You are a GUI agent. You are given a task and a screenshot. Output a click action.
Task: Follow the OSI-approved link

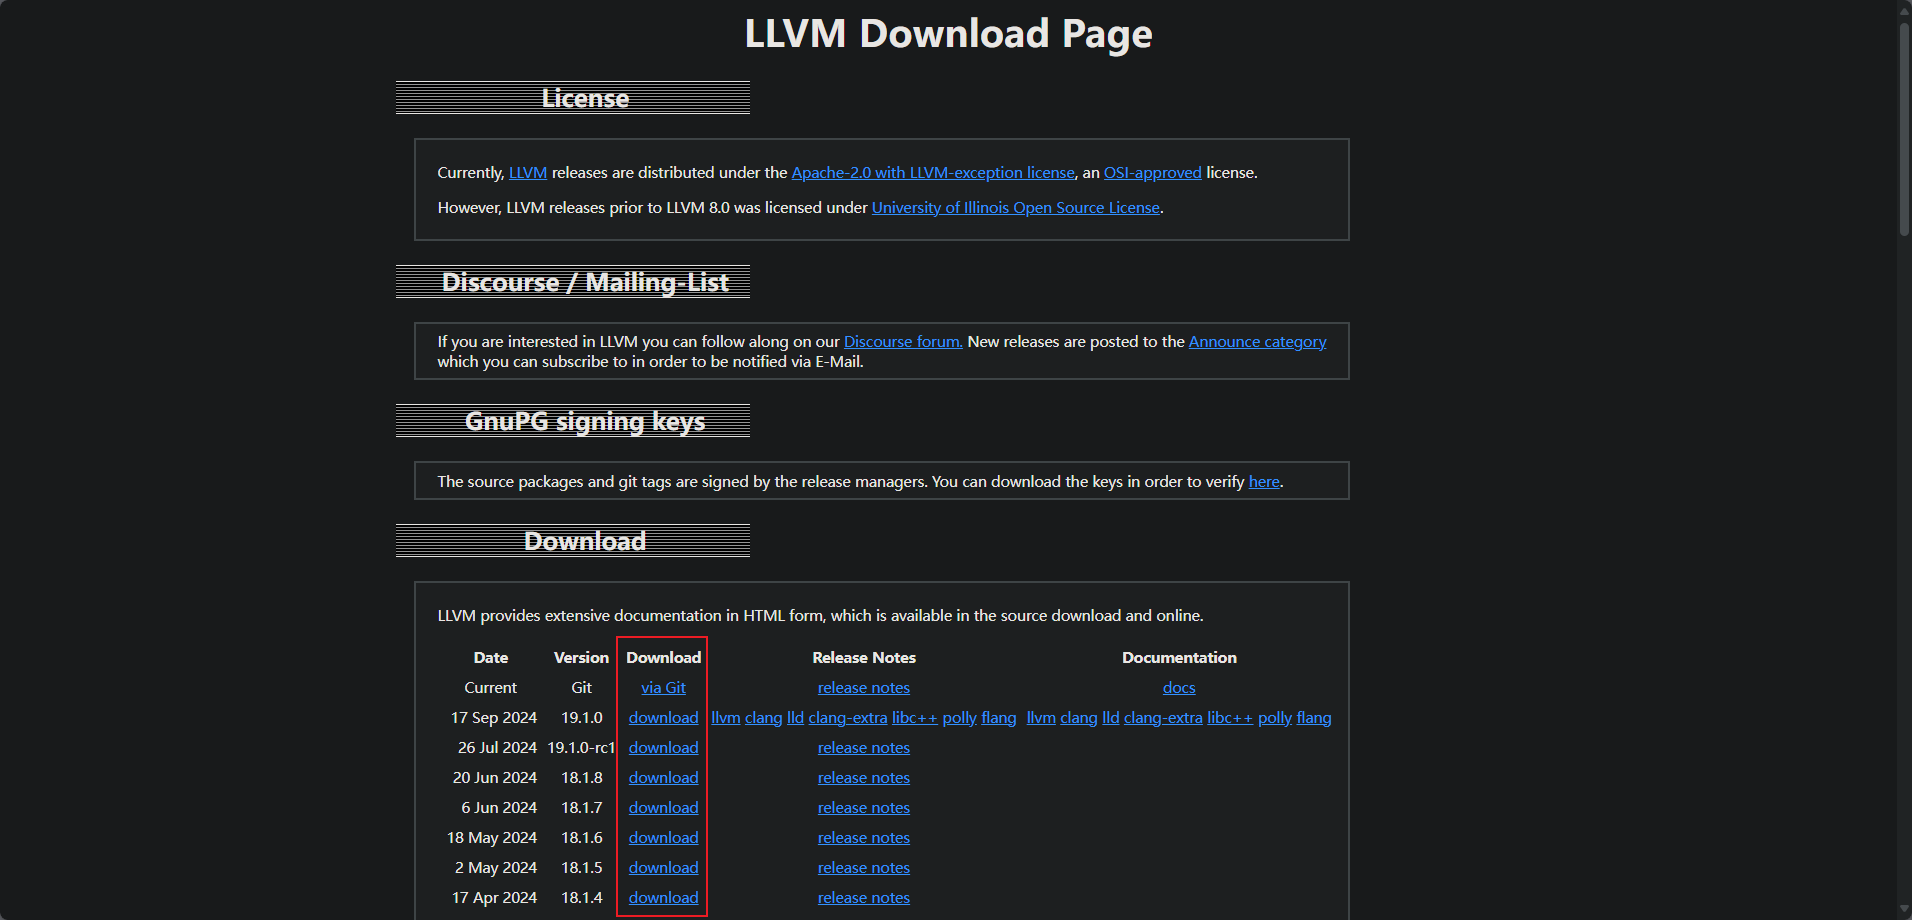pyautogui.click(x=1152, y=173)
